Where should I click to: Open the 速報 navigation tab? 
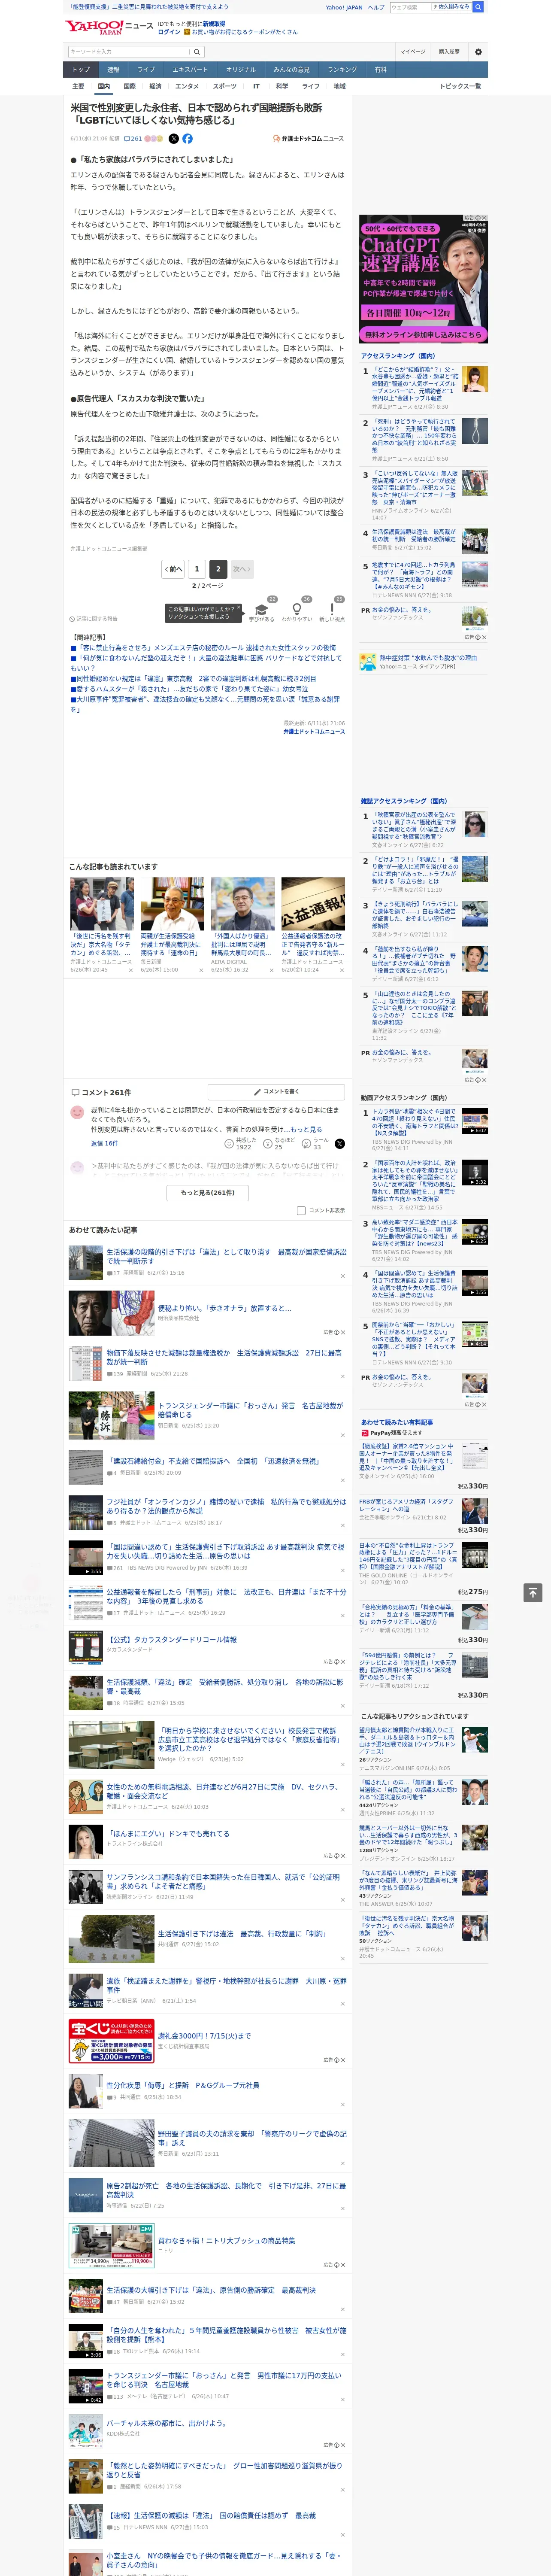click(113, 70)
